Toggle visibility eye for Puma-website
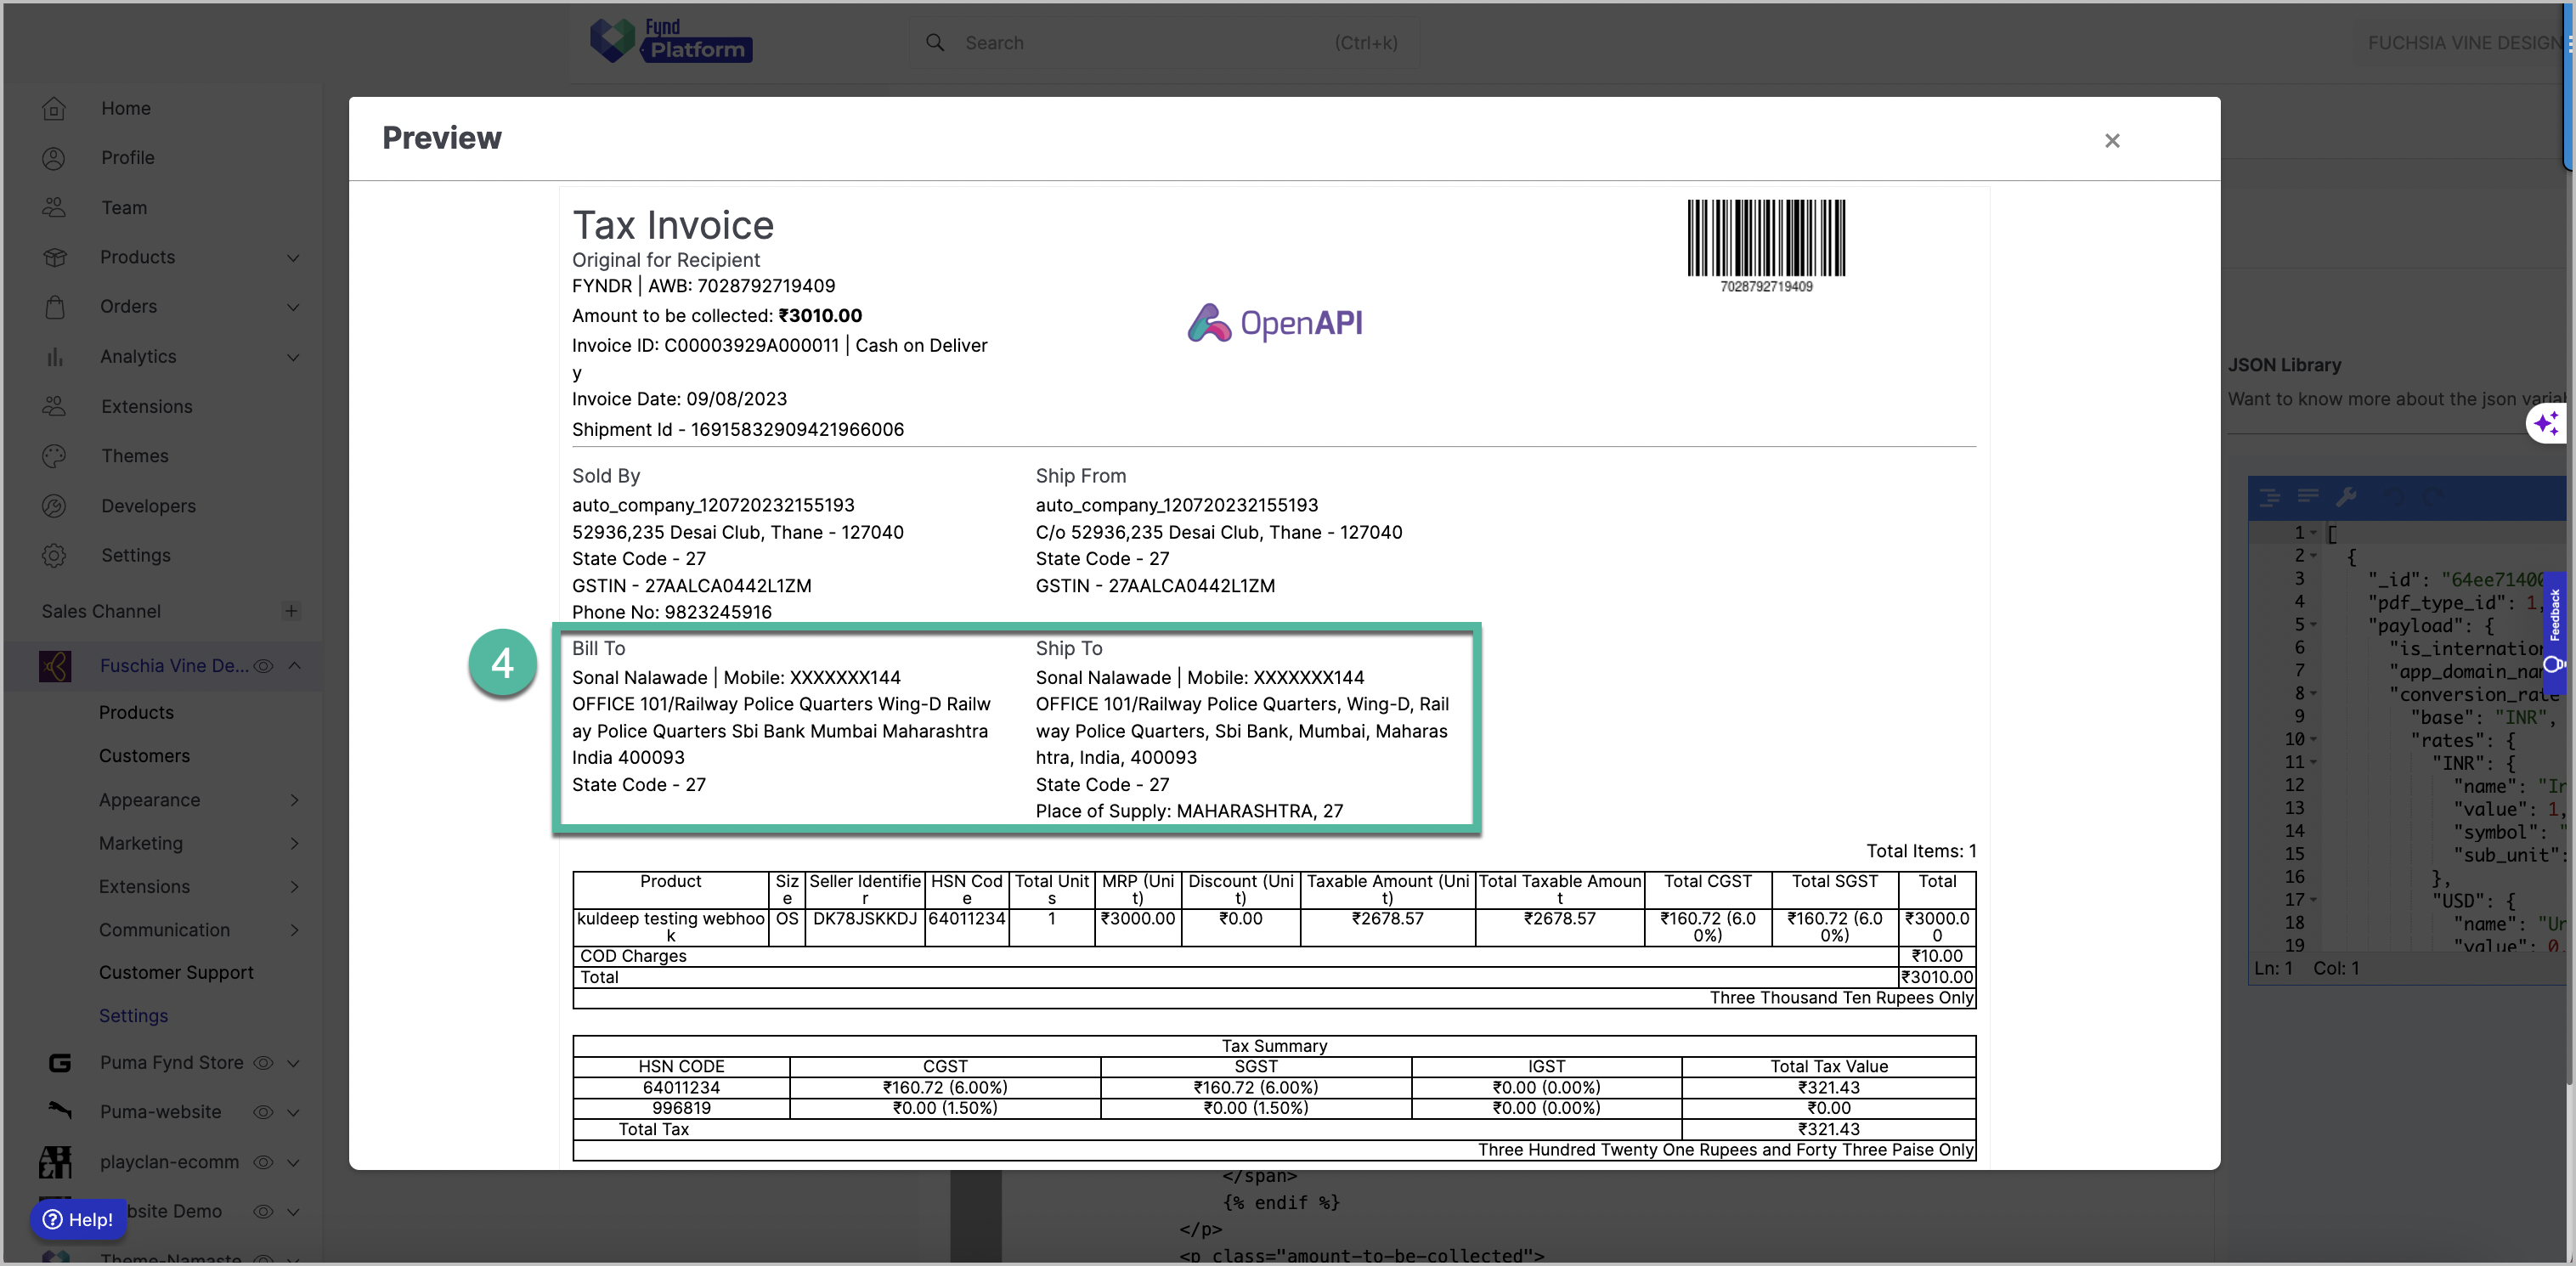 tap(263, 1112)
